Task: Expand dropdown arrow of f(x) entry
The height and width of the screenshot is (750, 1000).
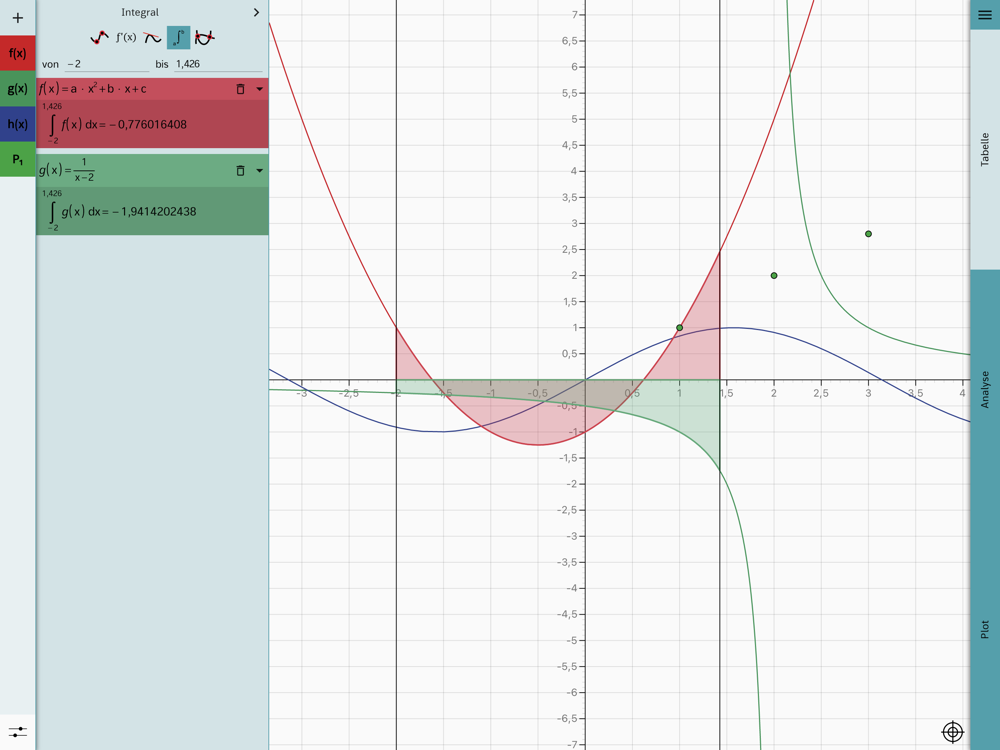Action: [x=260, y=89]
